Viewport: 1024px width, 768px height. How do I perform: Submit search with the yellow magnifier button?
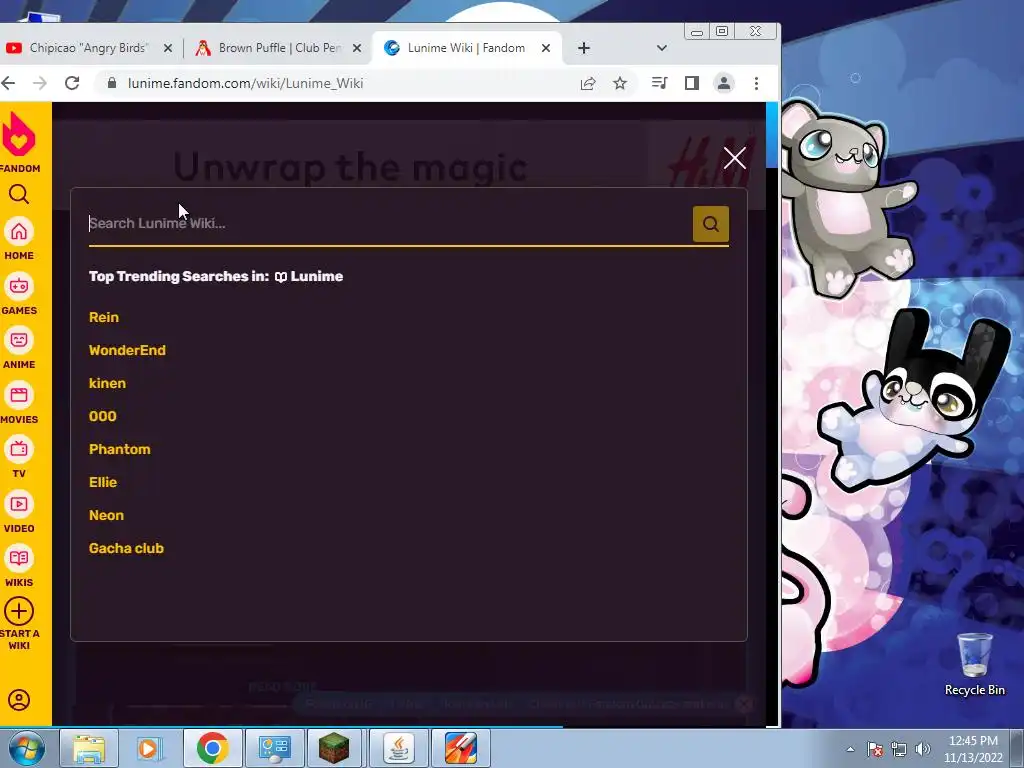point(711,224)
